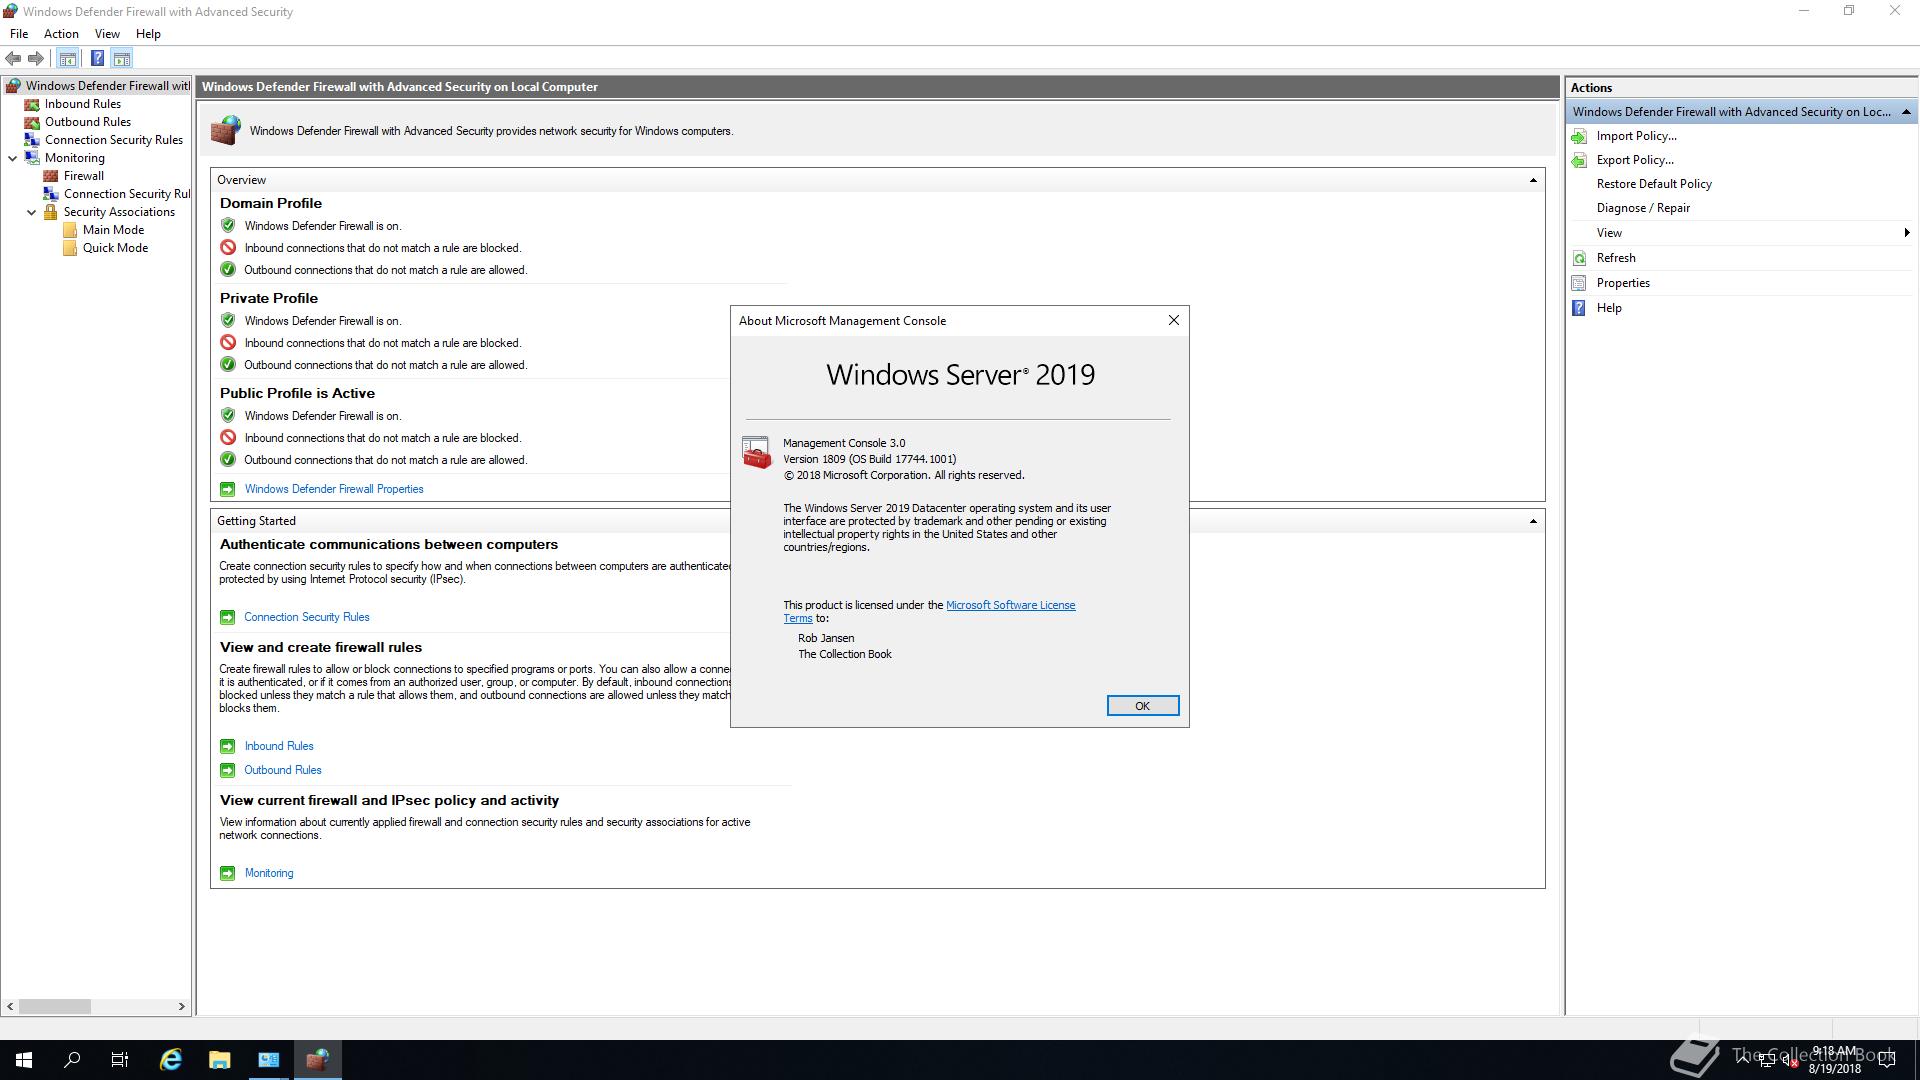
Task: Open Quick Mode folder in tree
Action: [x=115, y=248]
